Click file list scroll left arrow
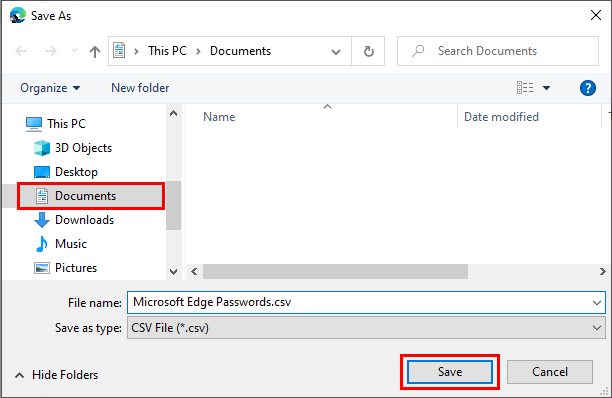Screen dimensions: 612x398 tap(194, 272)
